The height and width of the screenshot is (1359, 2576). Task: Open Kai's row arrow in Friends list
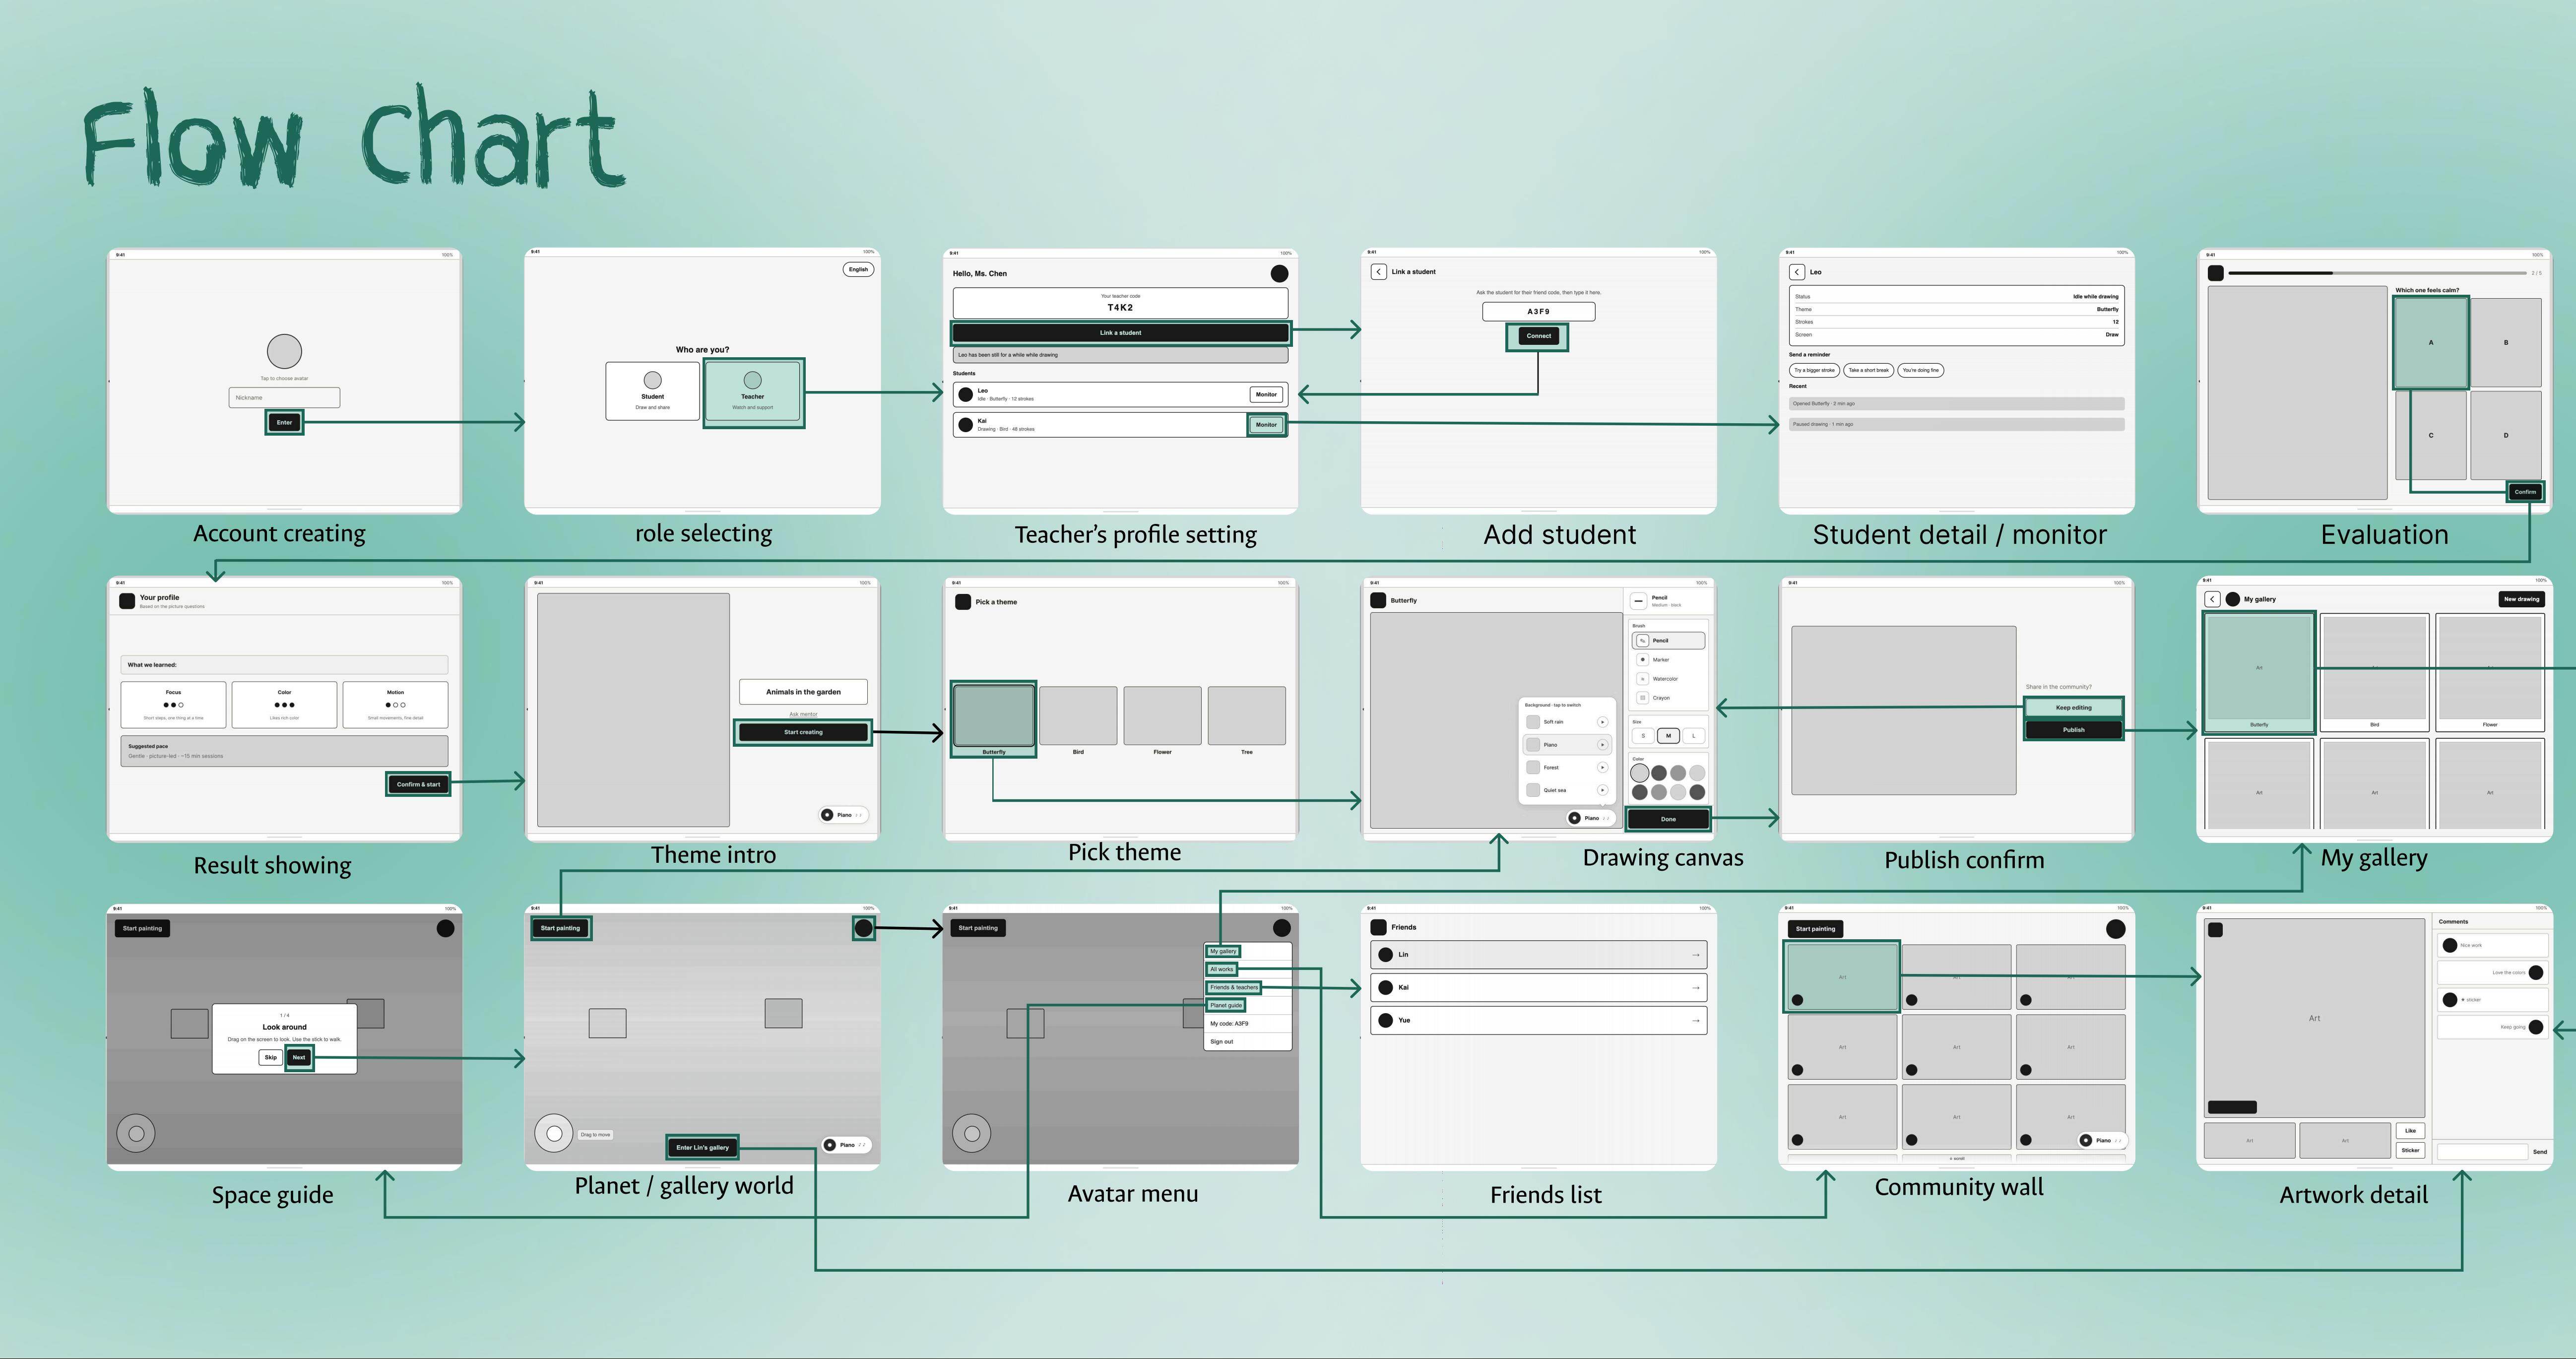click(1695, 988)
